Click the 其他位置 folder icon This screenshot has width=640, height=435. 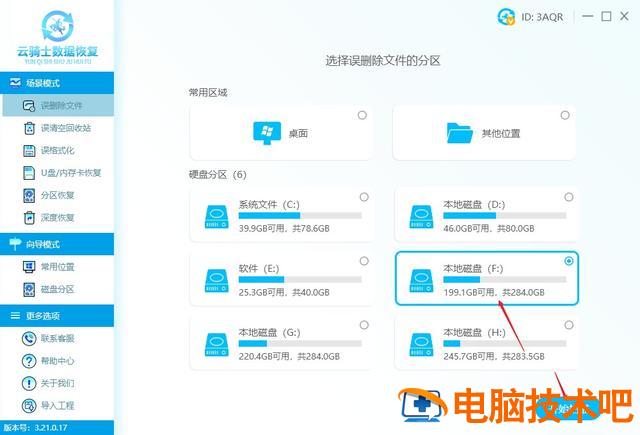(x=460, y=133)
